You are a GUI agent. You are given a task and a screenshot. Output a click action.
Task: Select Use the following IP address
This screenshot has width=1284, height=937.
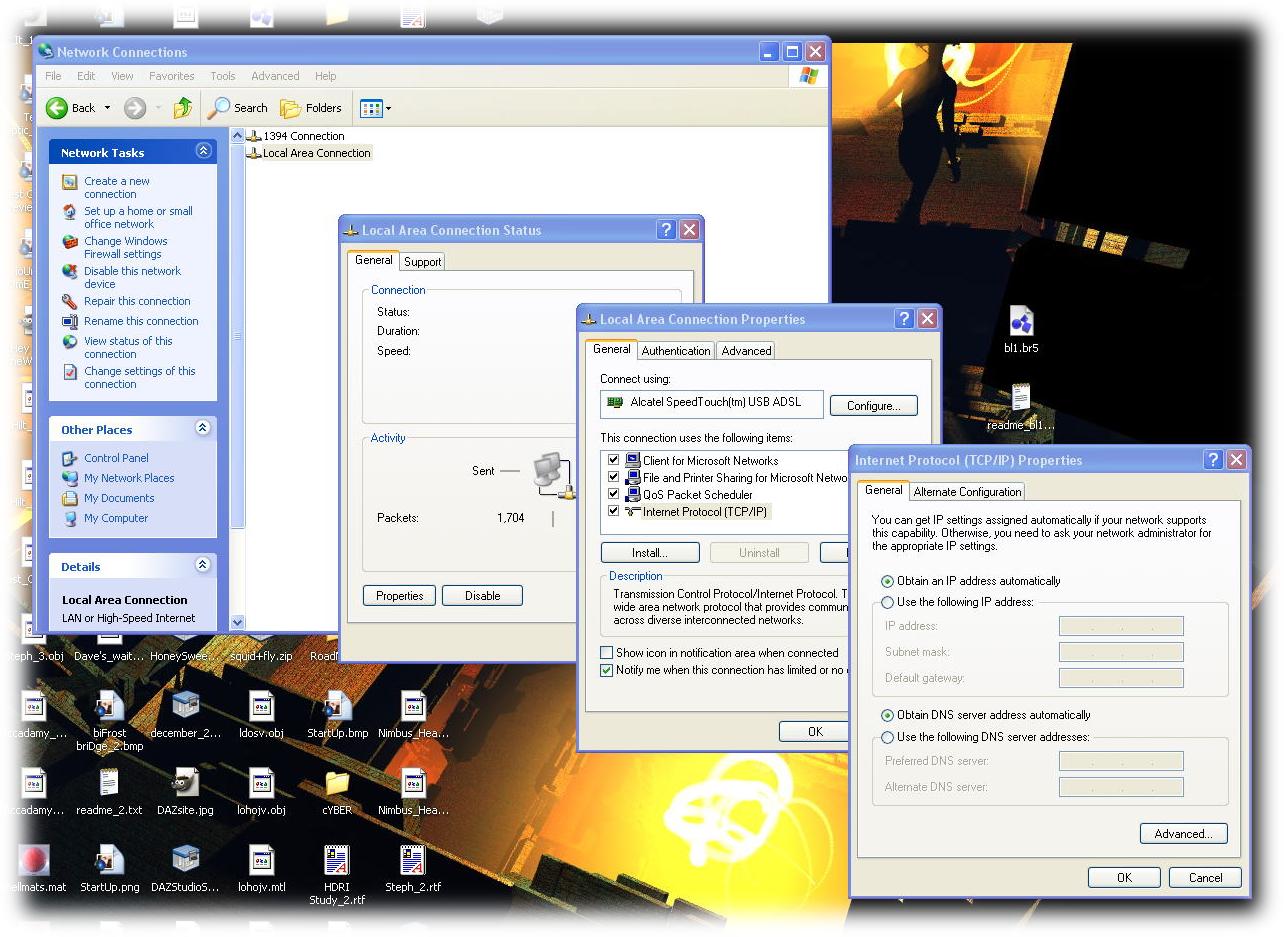click(x=887, y=602)
